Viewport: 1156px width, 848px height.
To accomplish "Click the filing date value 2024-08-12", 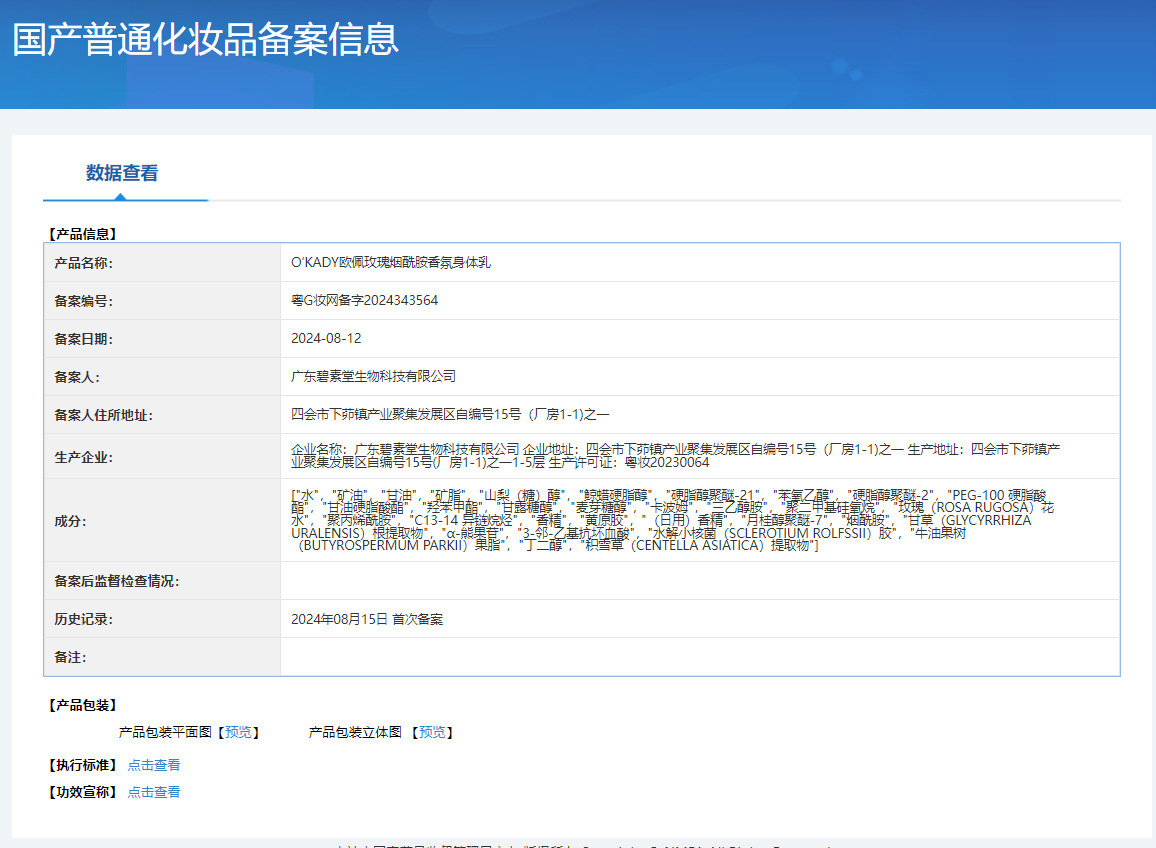I will pyautogui.click(x=326, y=338).
